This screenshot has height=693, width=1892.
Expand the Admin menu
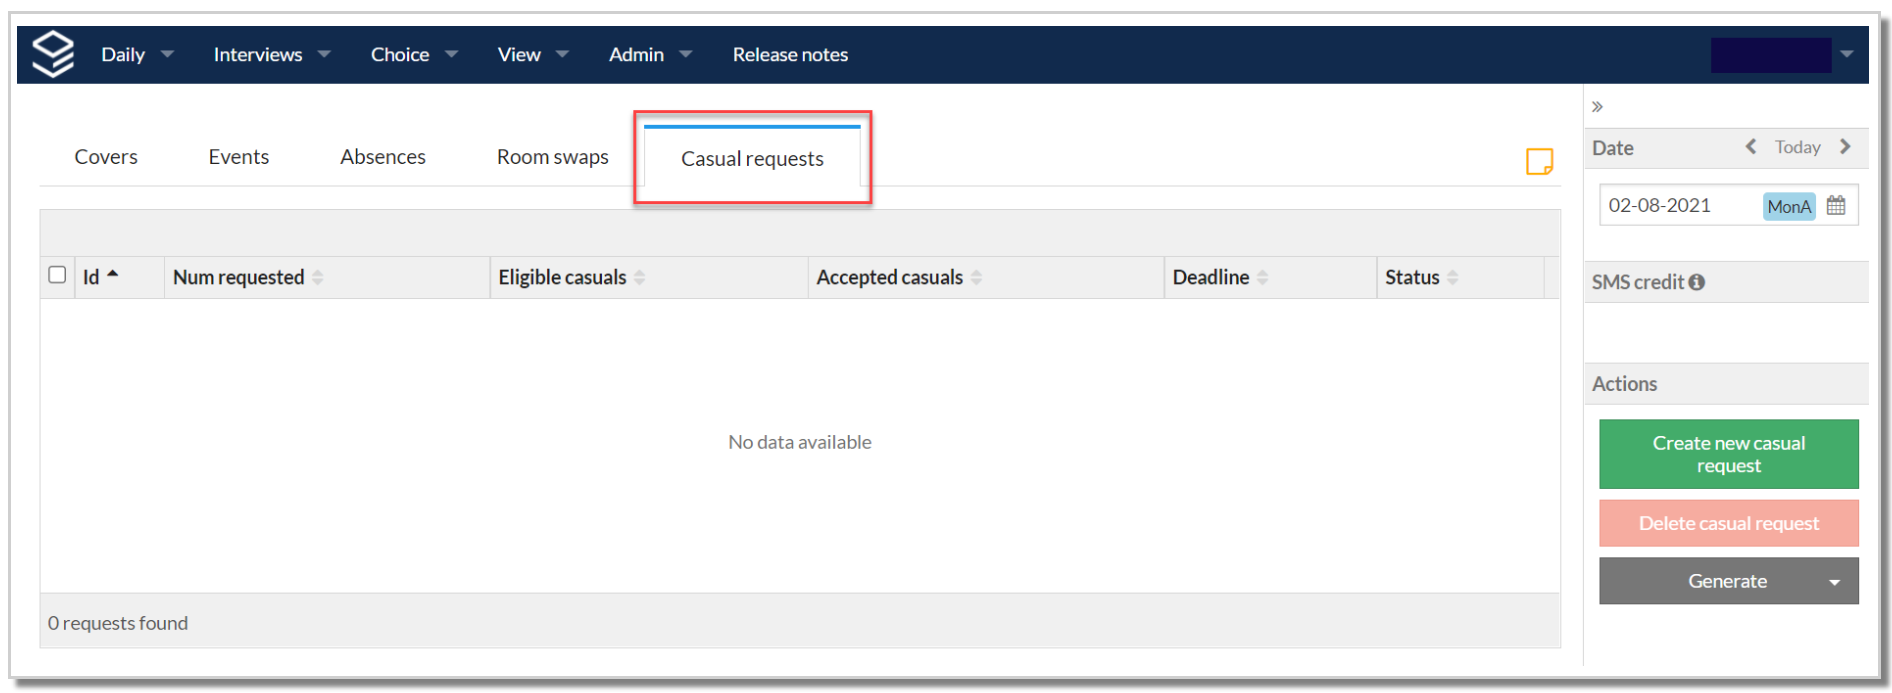click(x=650, y=54)
